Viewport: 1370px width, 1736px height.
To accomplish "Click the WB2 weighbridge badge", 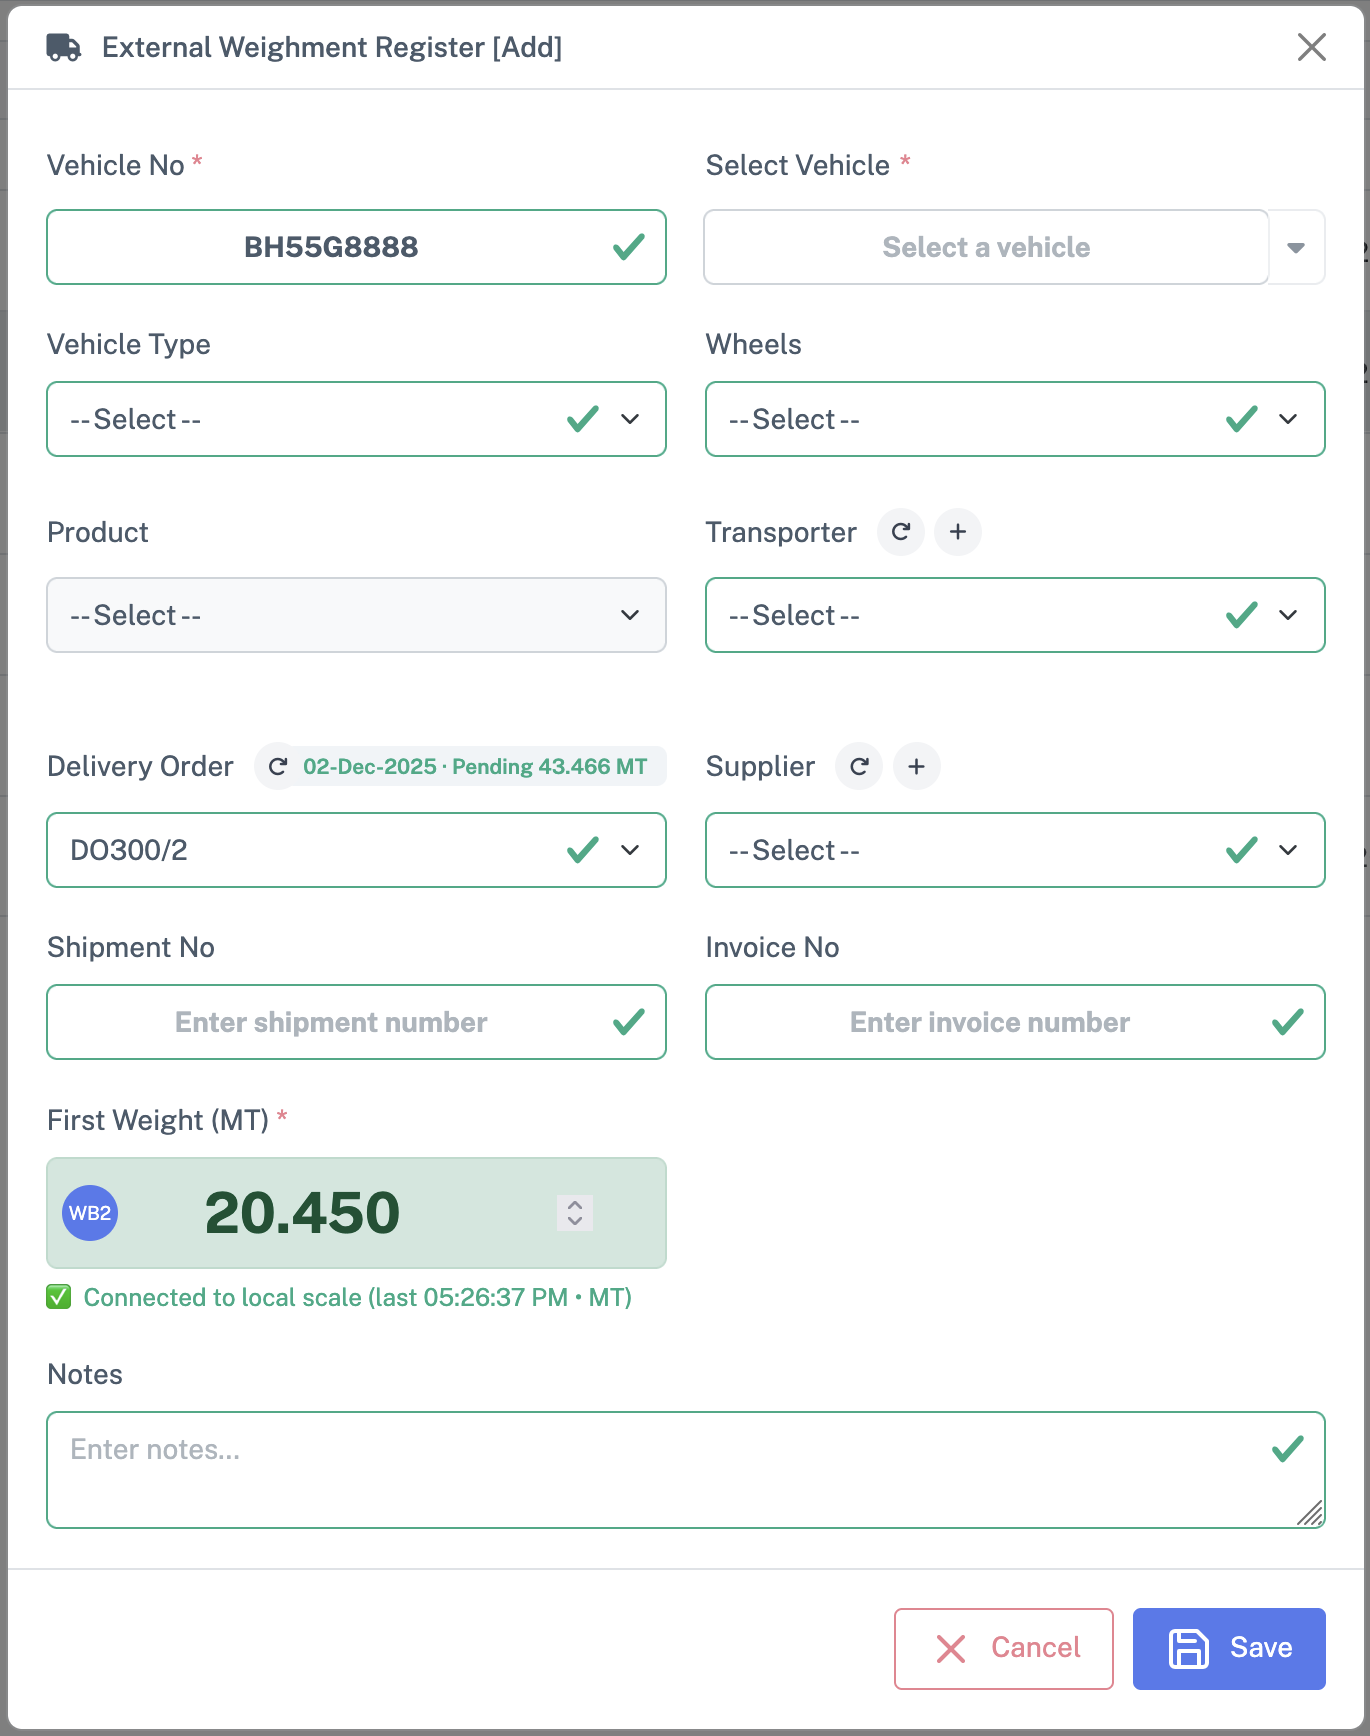I will coord(90,1213).
